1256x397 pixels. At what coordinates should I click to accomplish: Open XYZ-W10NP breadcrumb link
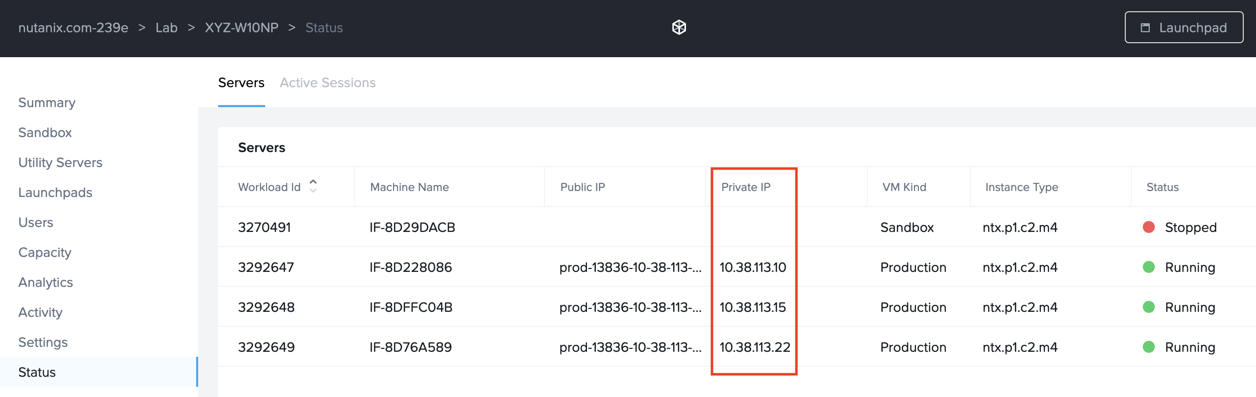(241, 27)
